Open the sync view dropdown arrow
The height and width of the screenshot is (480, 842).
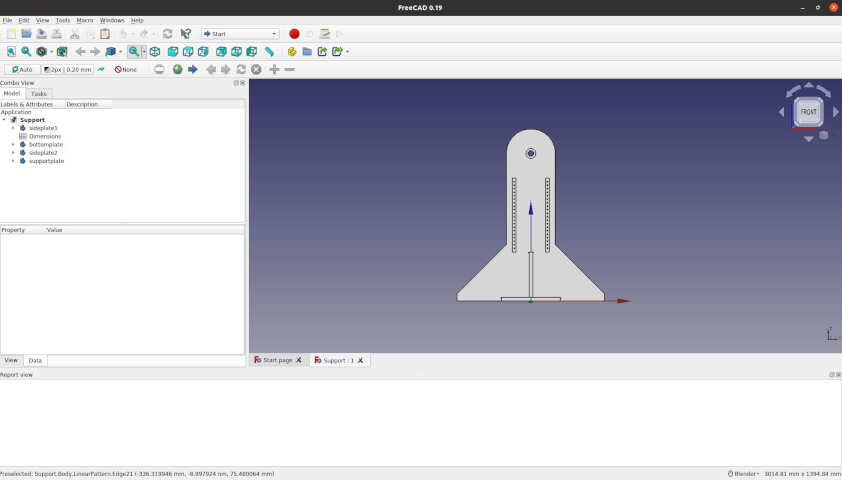click(x=120, y=52)
